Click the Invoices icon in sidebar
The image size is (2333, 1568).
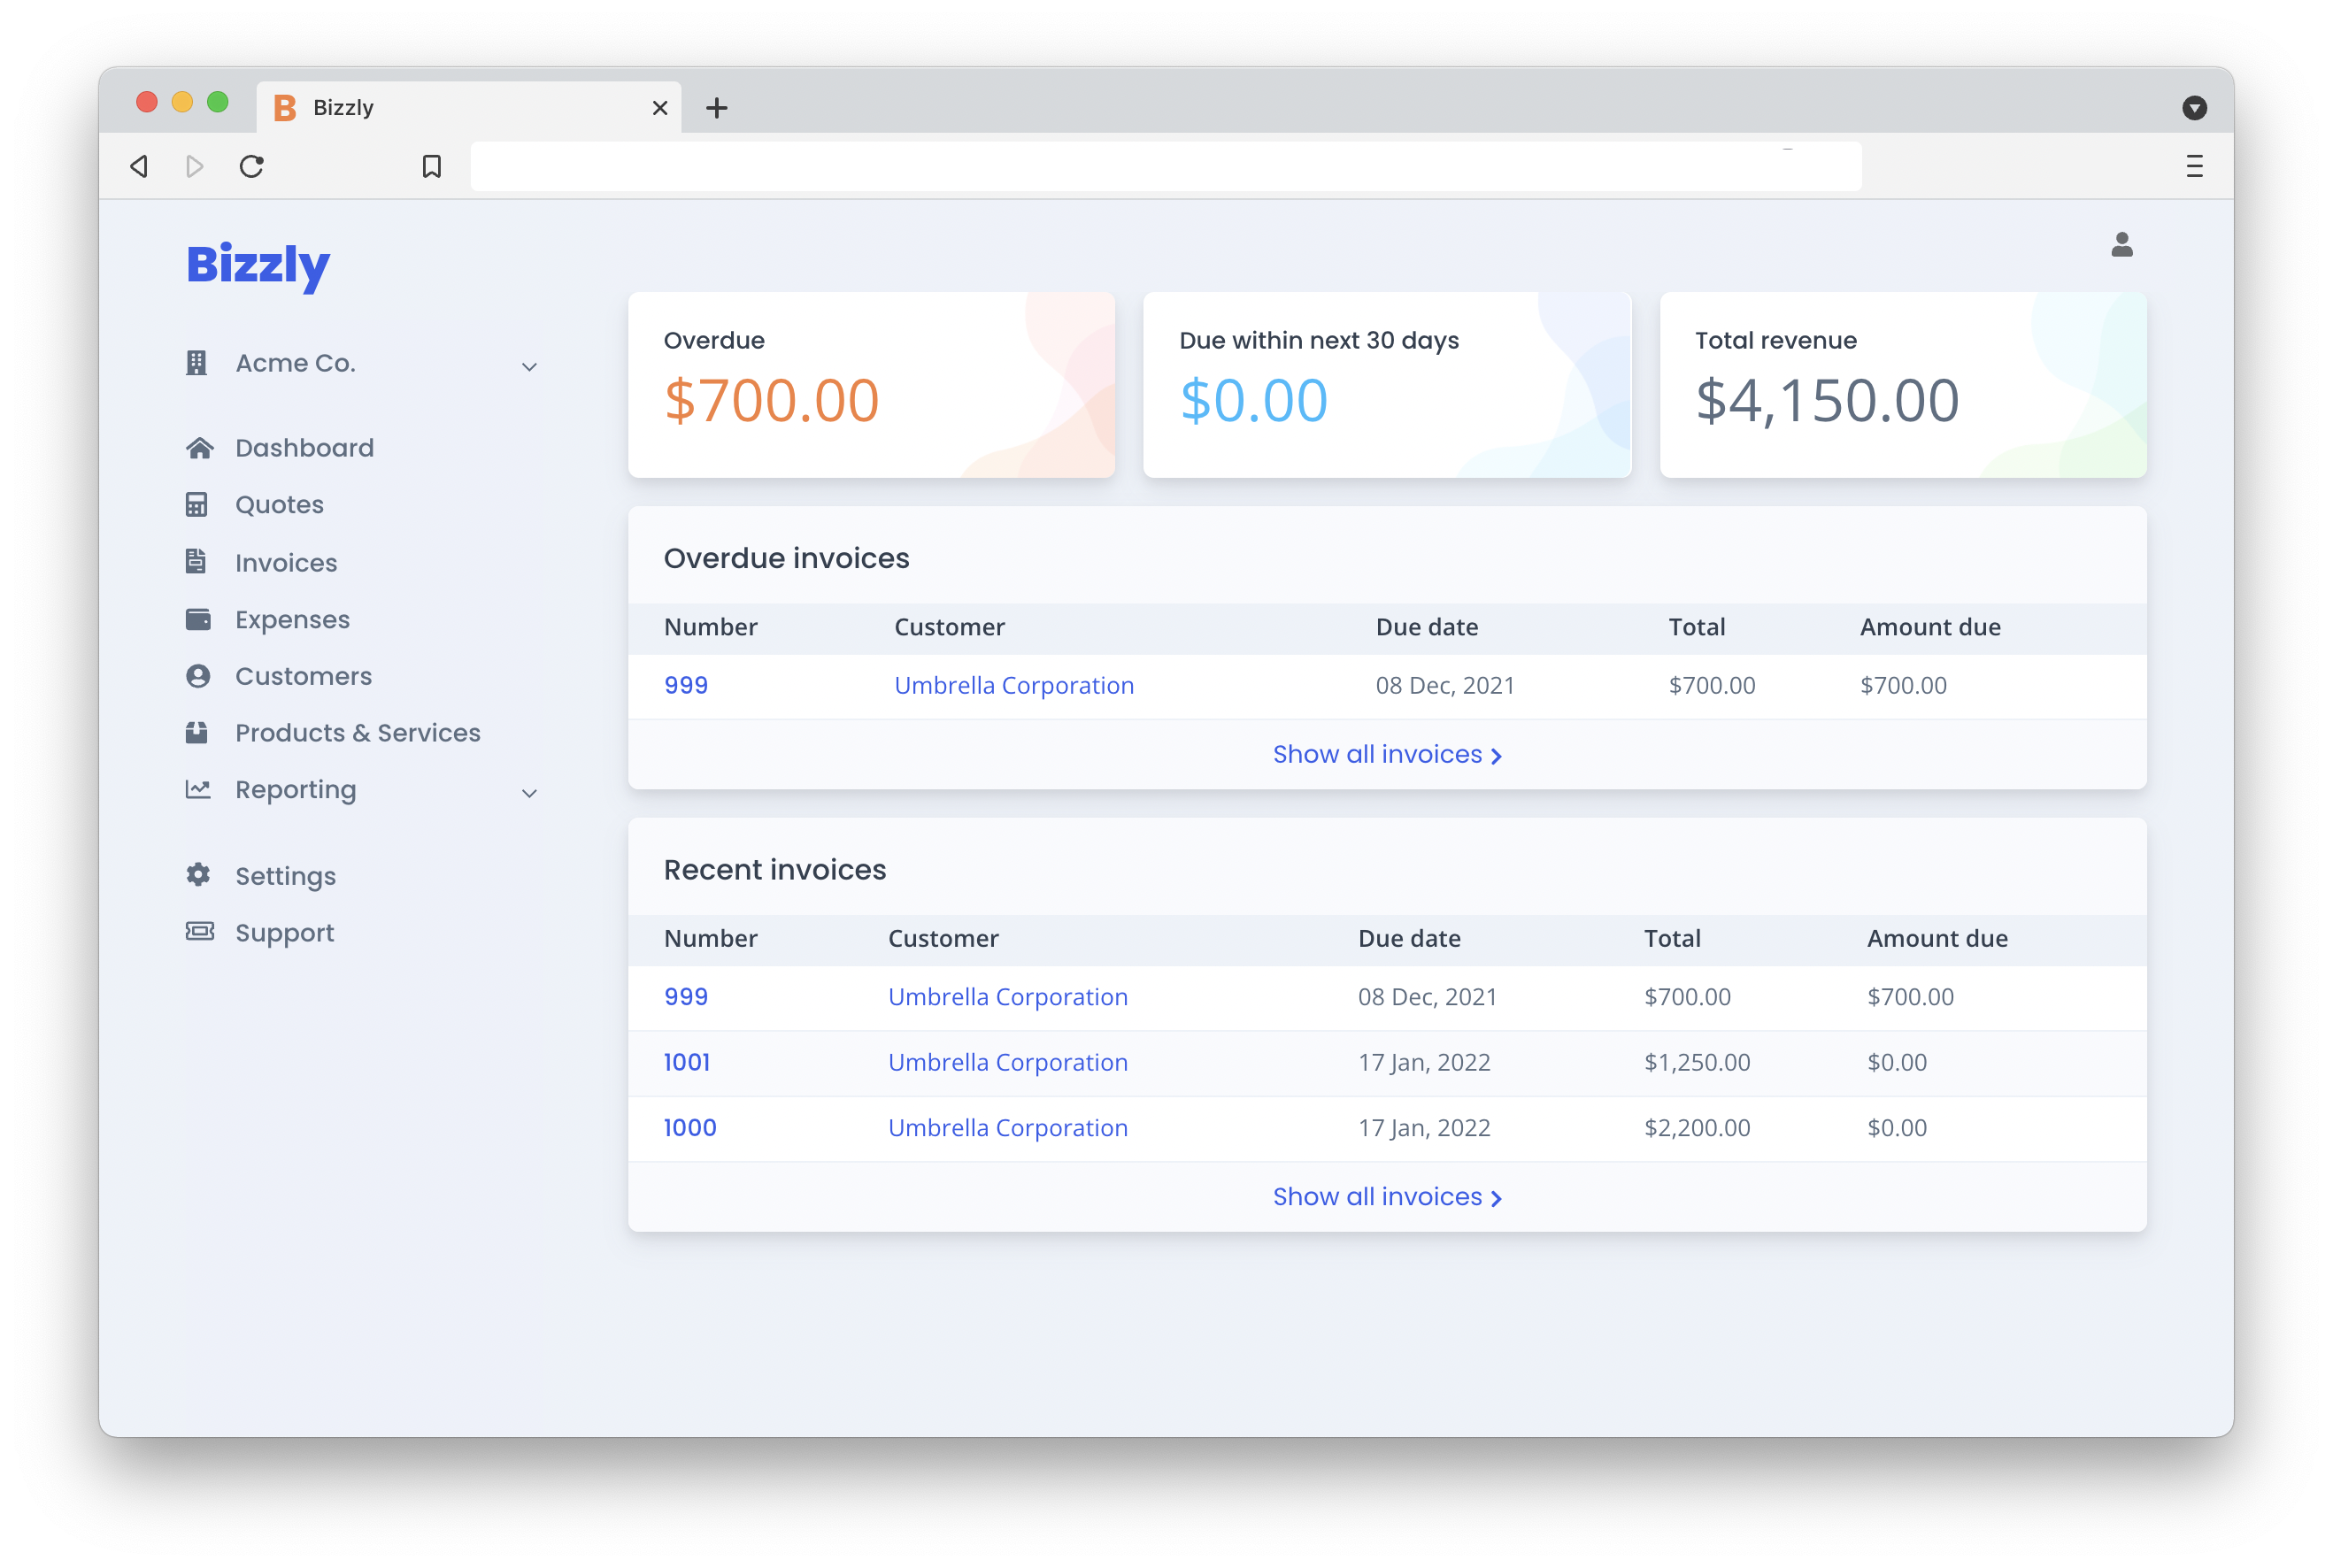coord(197,562)
